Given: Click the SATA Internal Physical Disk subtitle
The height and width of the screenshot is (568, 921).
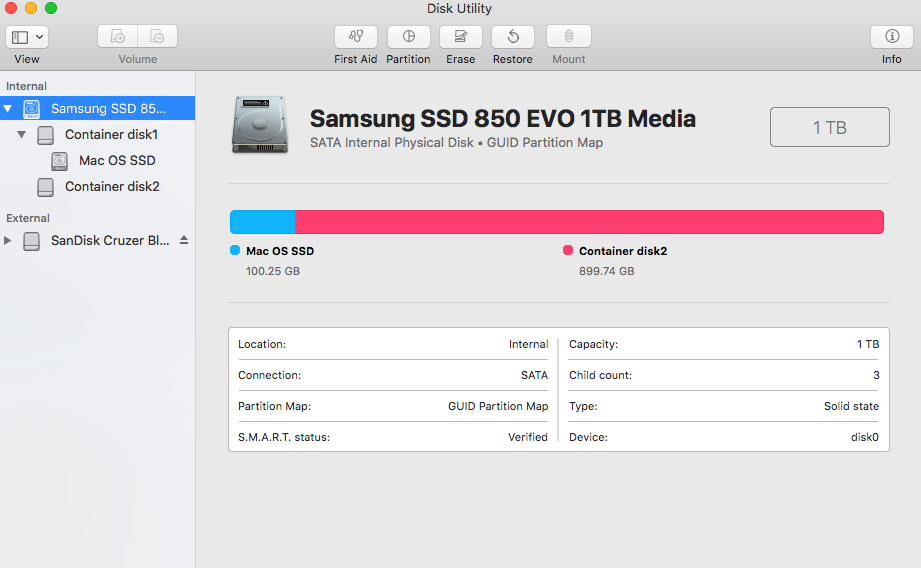Looking at the screenshot, I should [456, 143].
